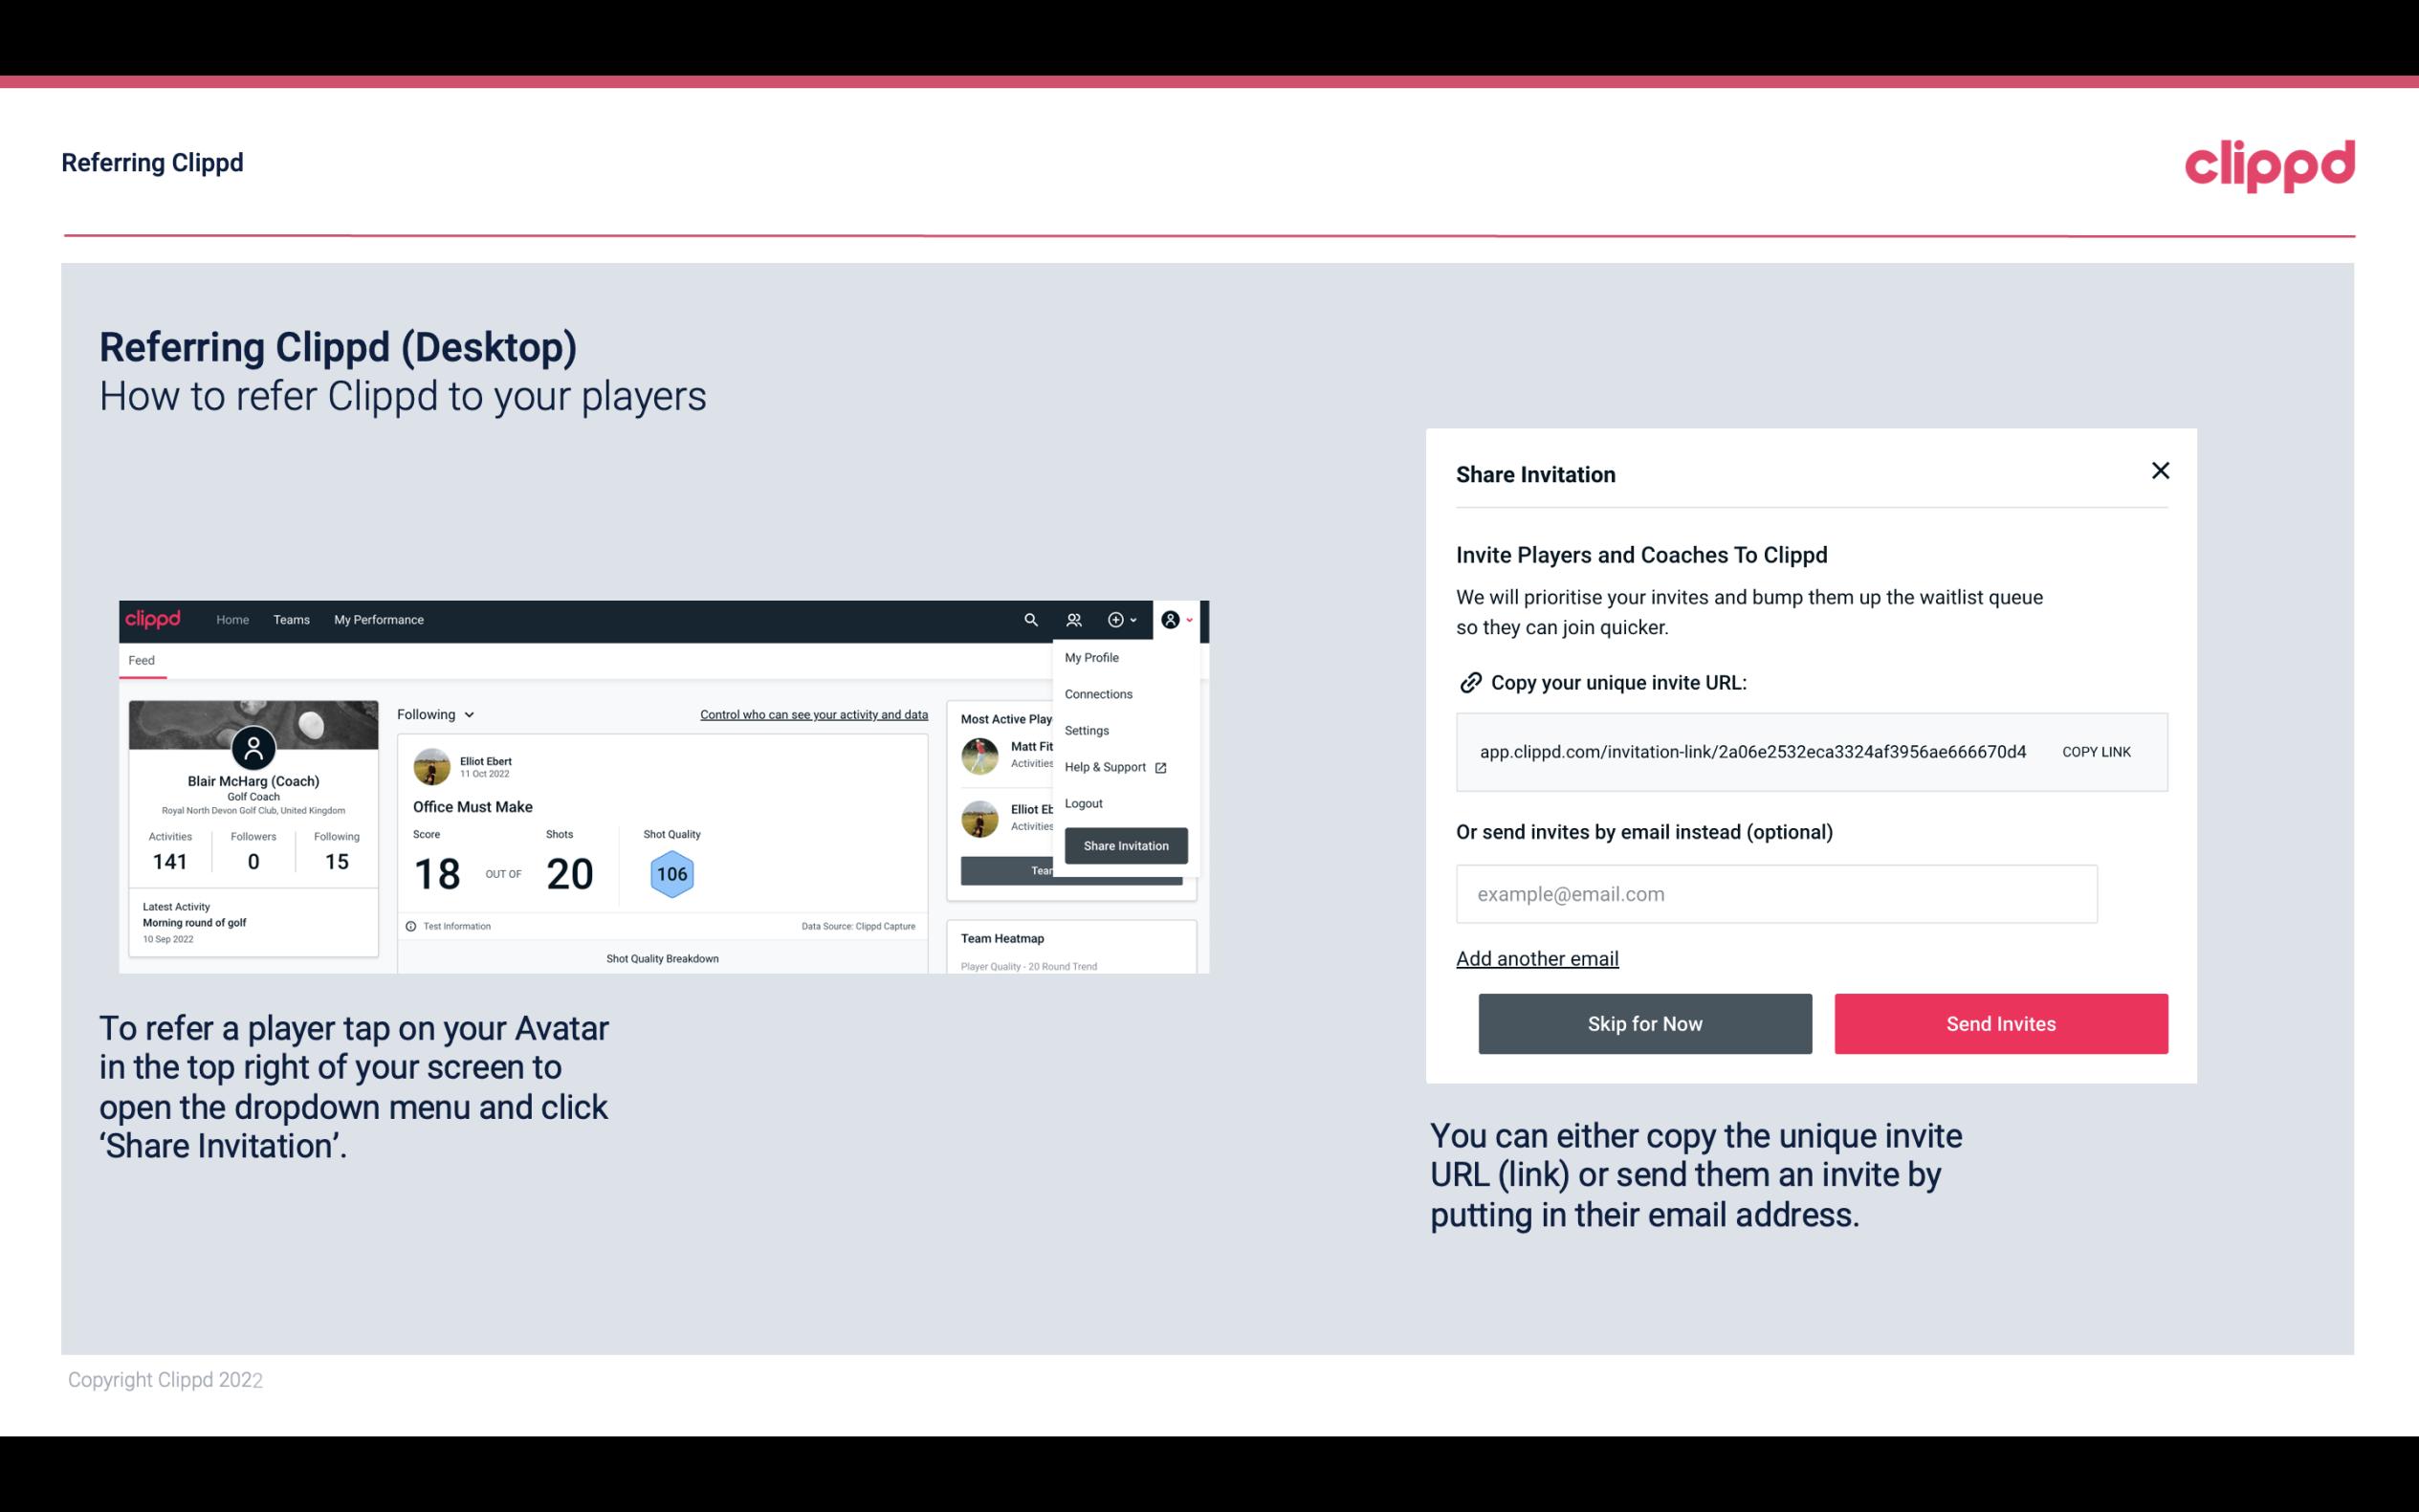Click Send Invites button on share dialog

click(x=1999, y=1022)
